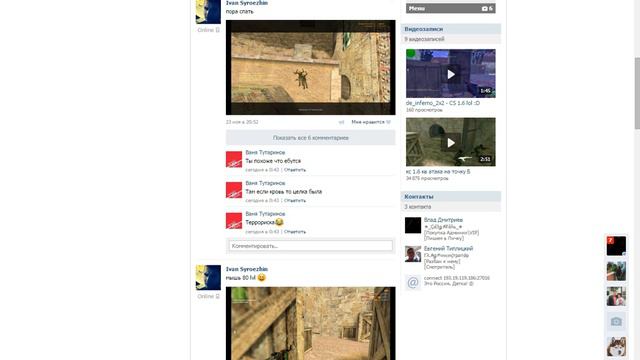Click the 3 контакта count text

pos(418,207)
